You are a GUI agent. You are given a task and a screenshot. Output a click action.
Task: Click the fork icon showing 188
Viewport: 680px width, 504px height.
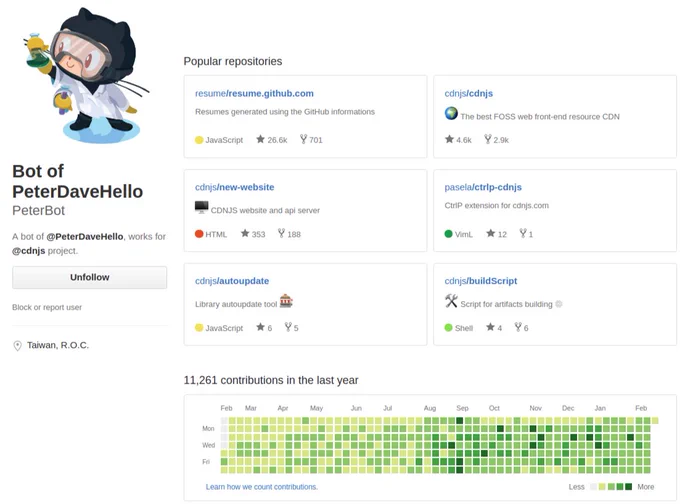(x=281, y=233)
